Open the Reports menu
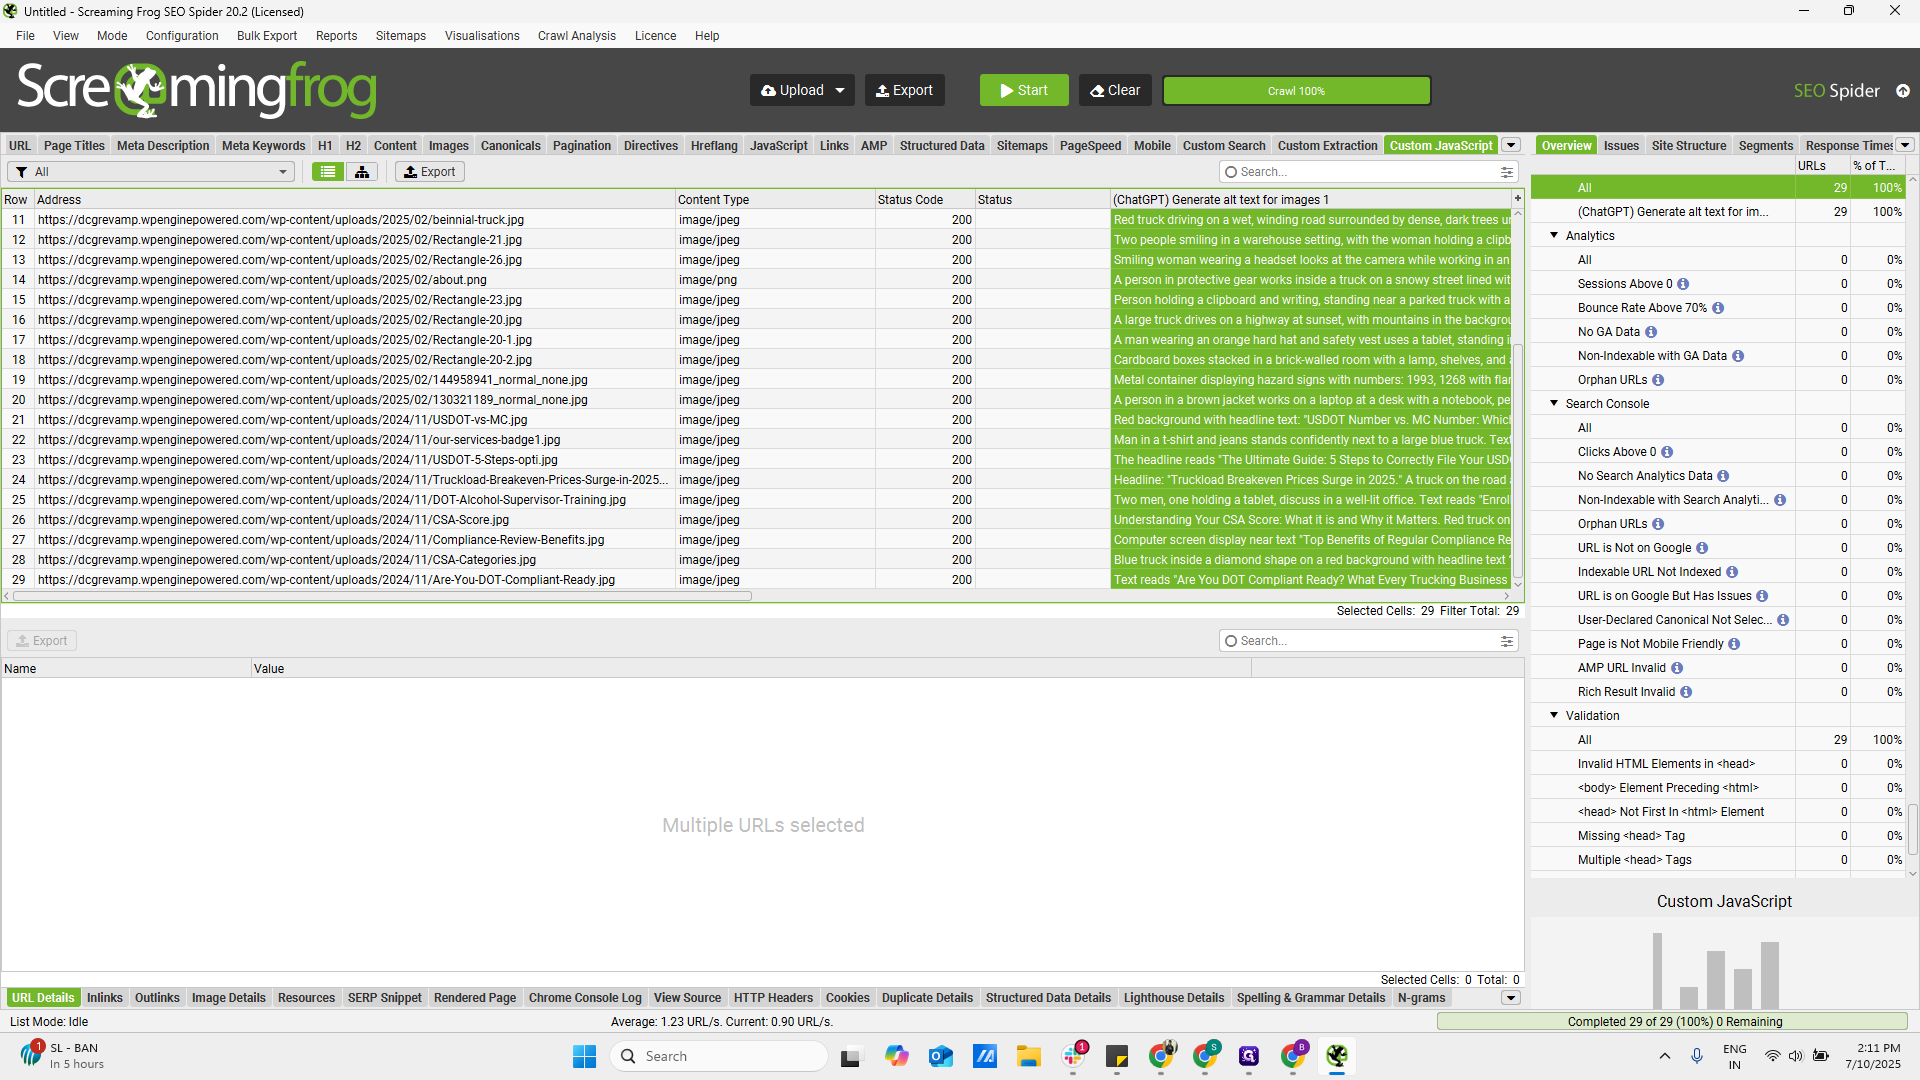The height and width of the screenshot is (1080, 1920). (x=336, y=35)
